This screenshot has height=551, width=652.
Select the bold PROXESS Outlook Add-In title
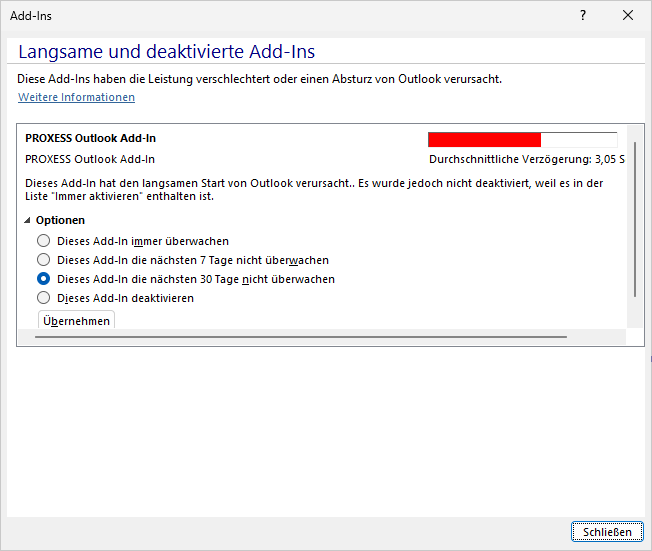tap(90, 139)
